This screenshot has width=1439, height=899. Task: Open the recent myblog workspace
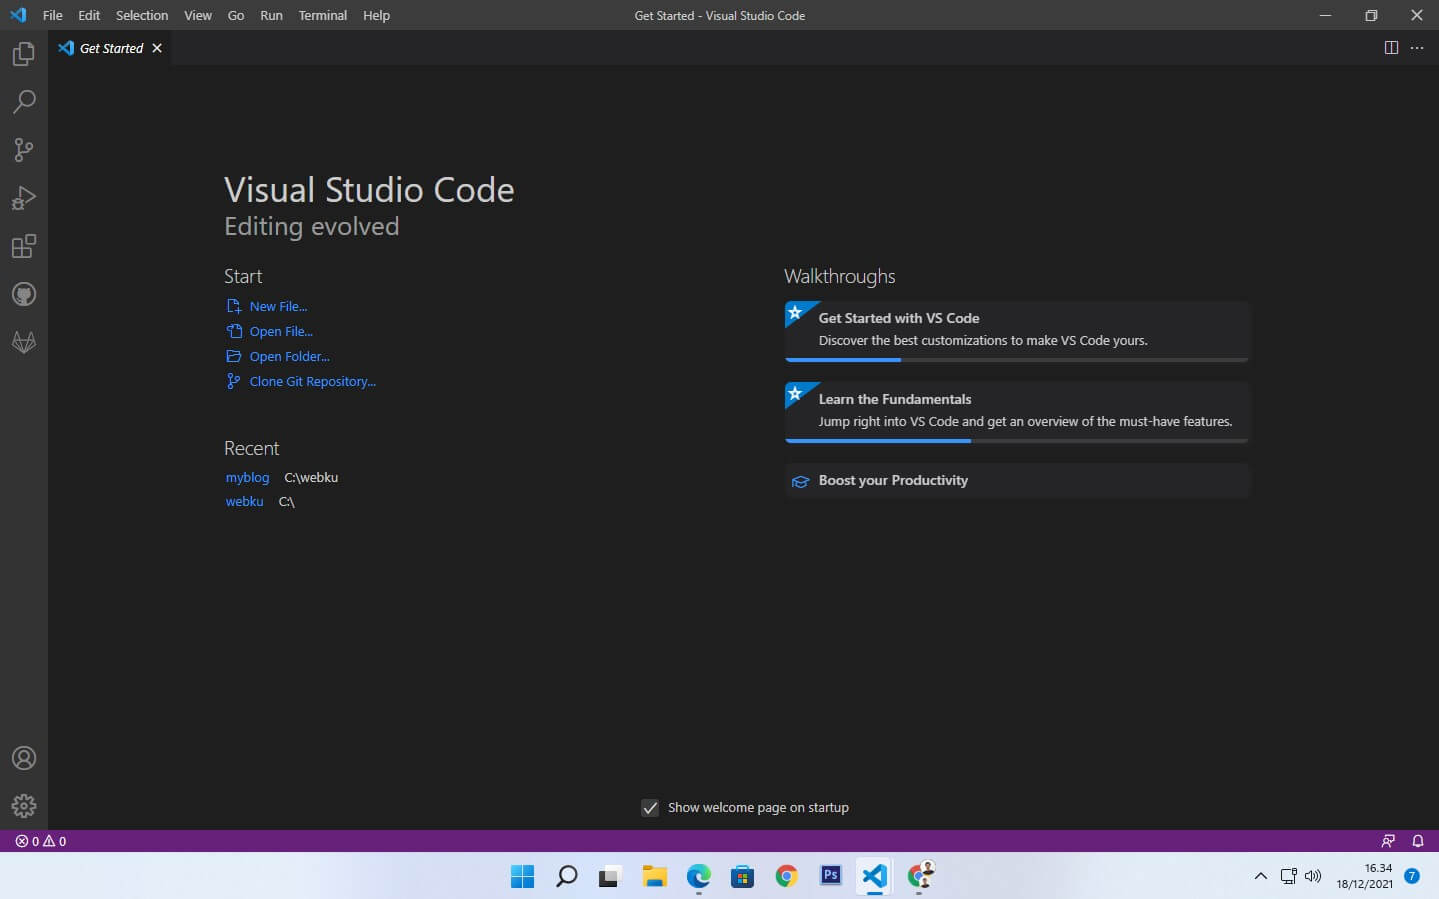point(247,477)
